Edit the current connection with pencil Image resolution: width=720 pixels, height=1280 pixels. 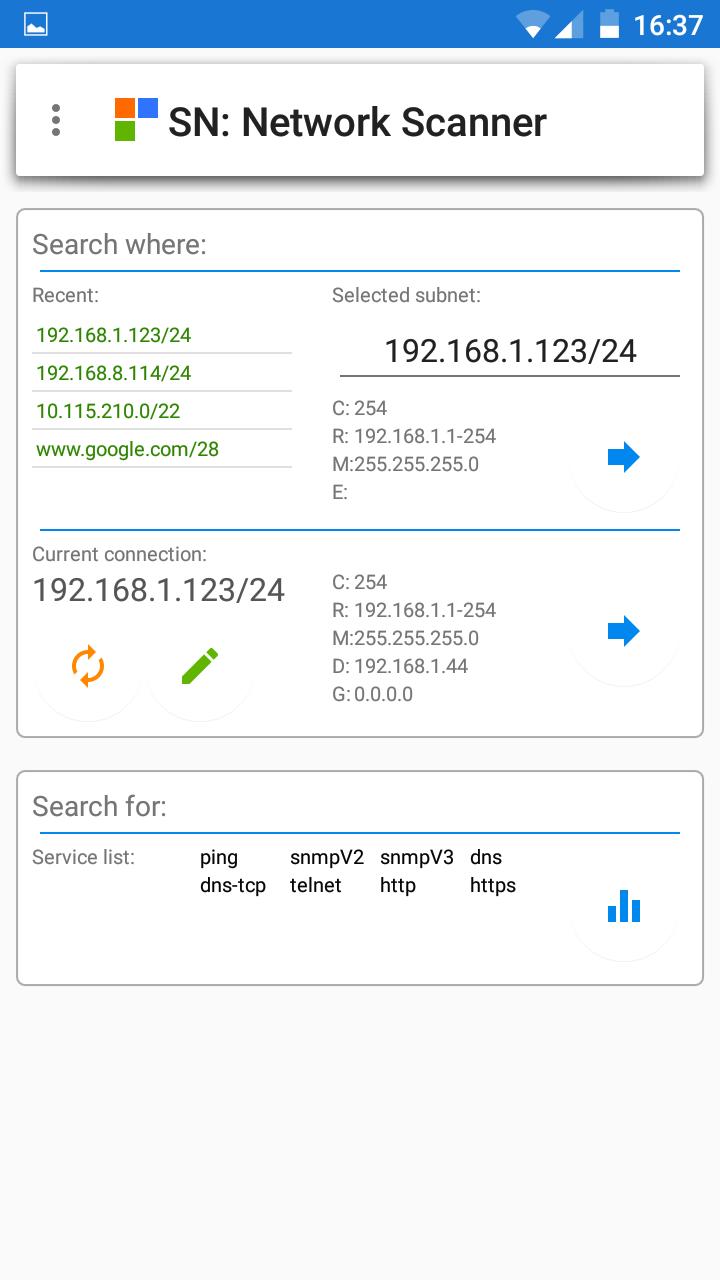200,667
